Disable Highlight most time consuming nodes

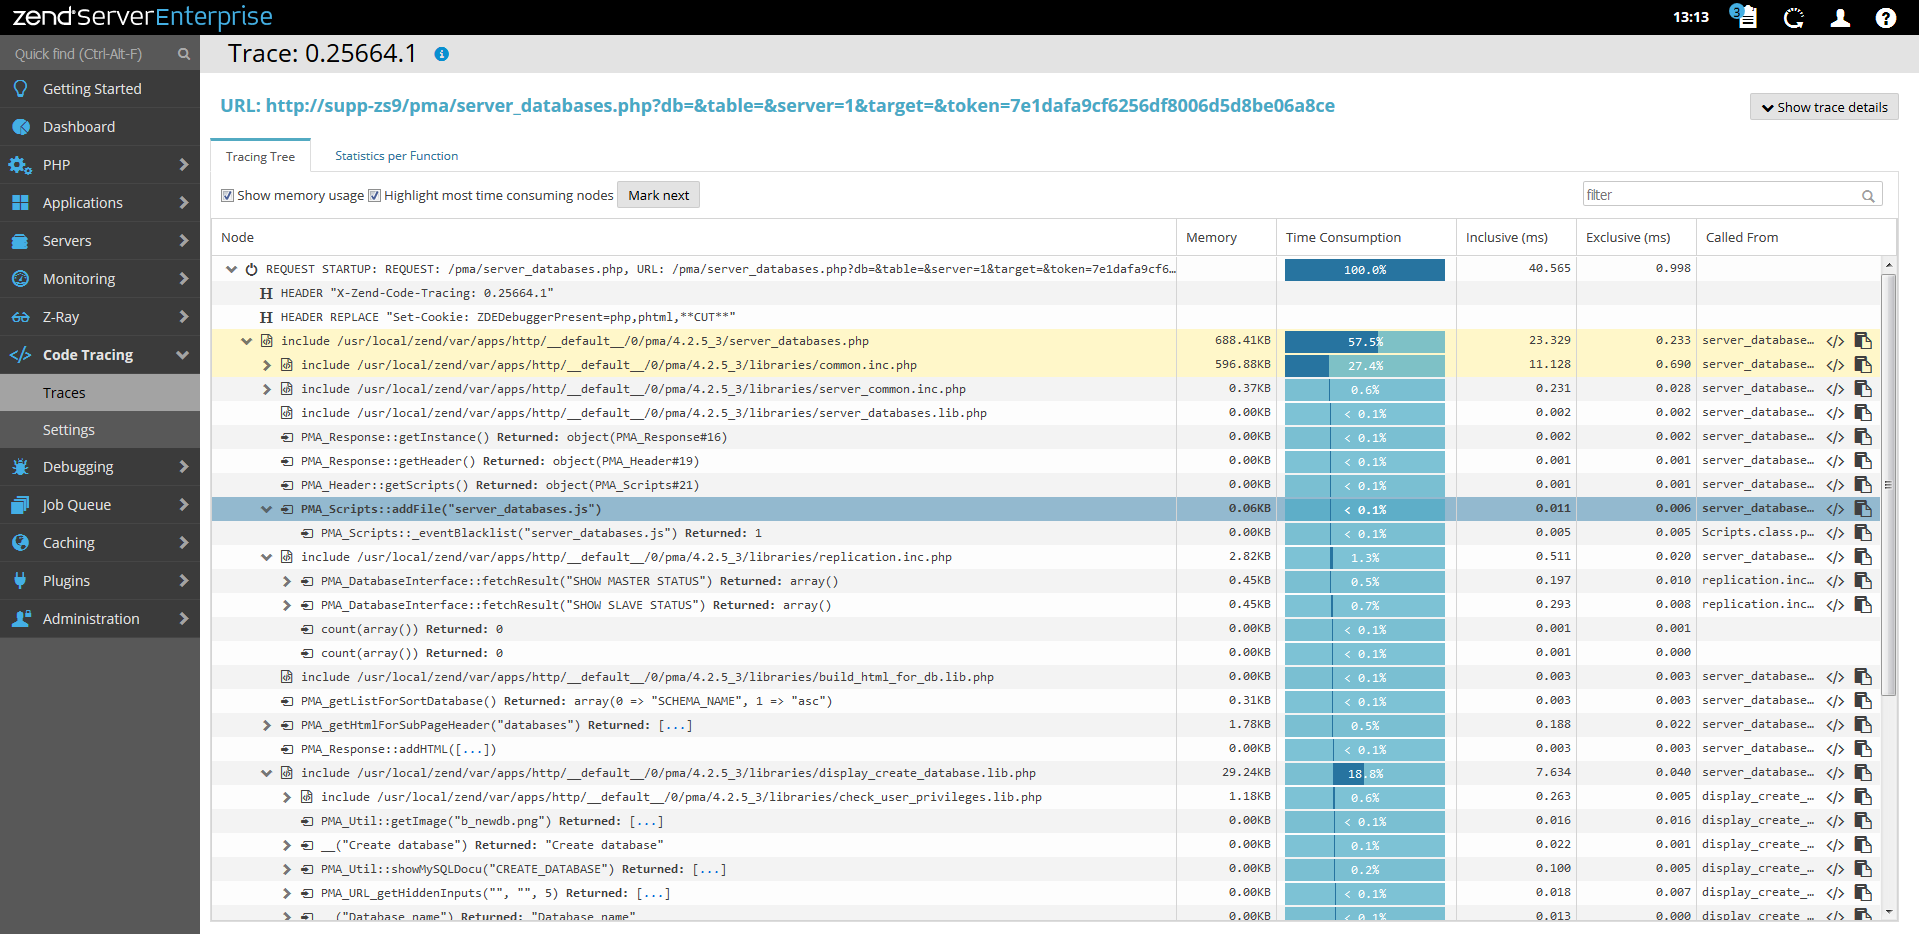click(375, 196)
